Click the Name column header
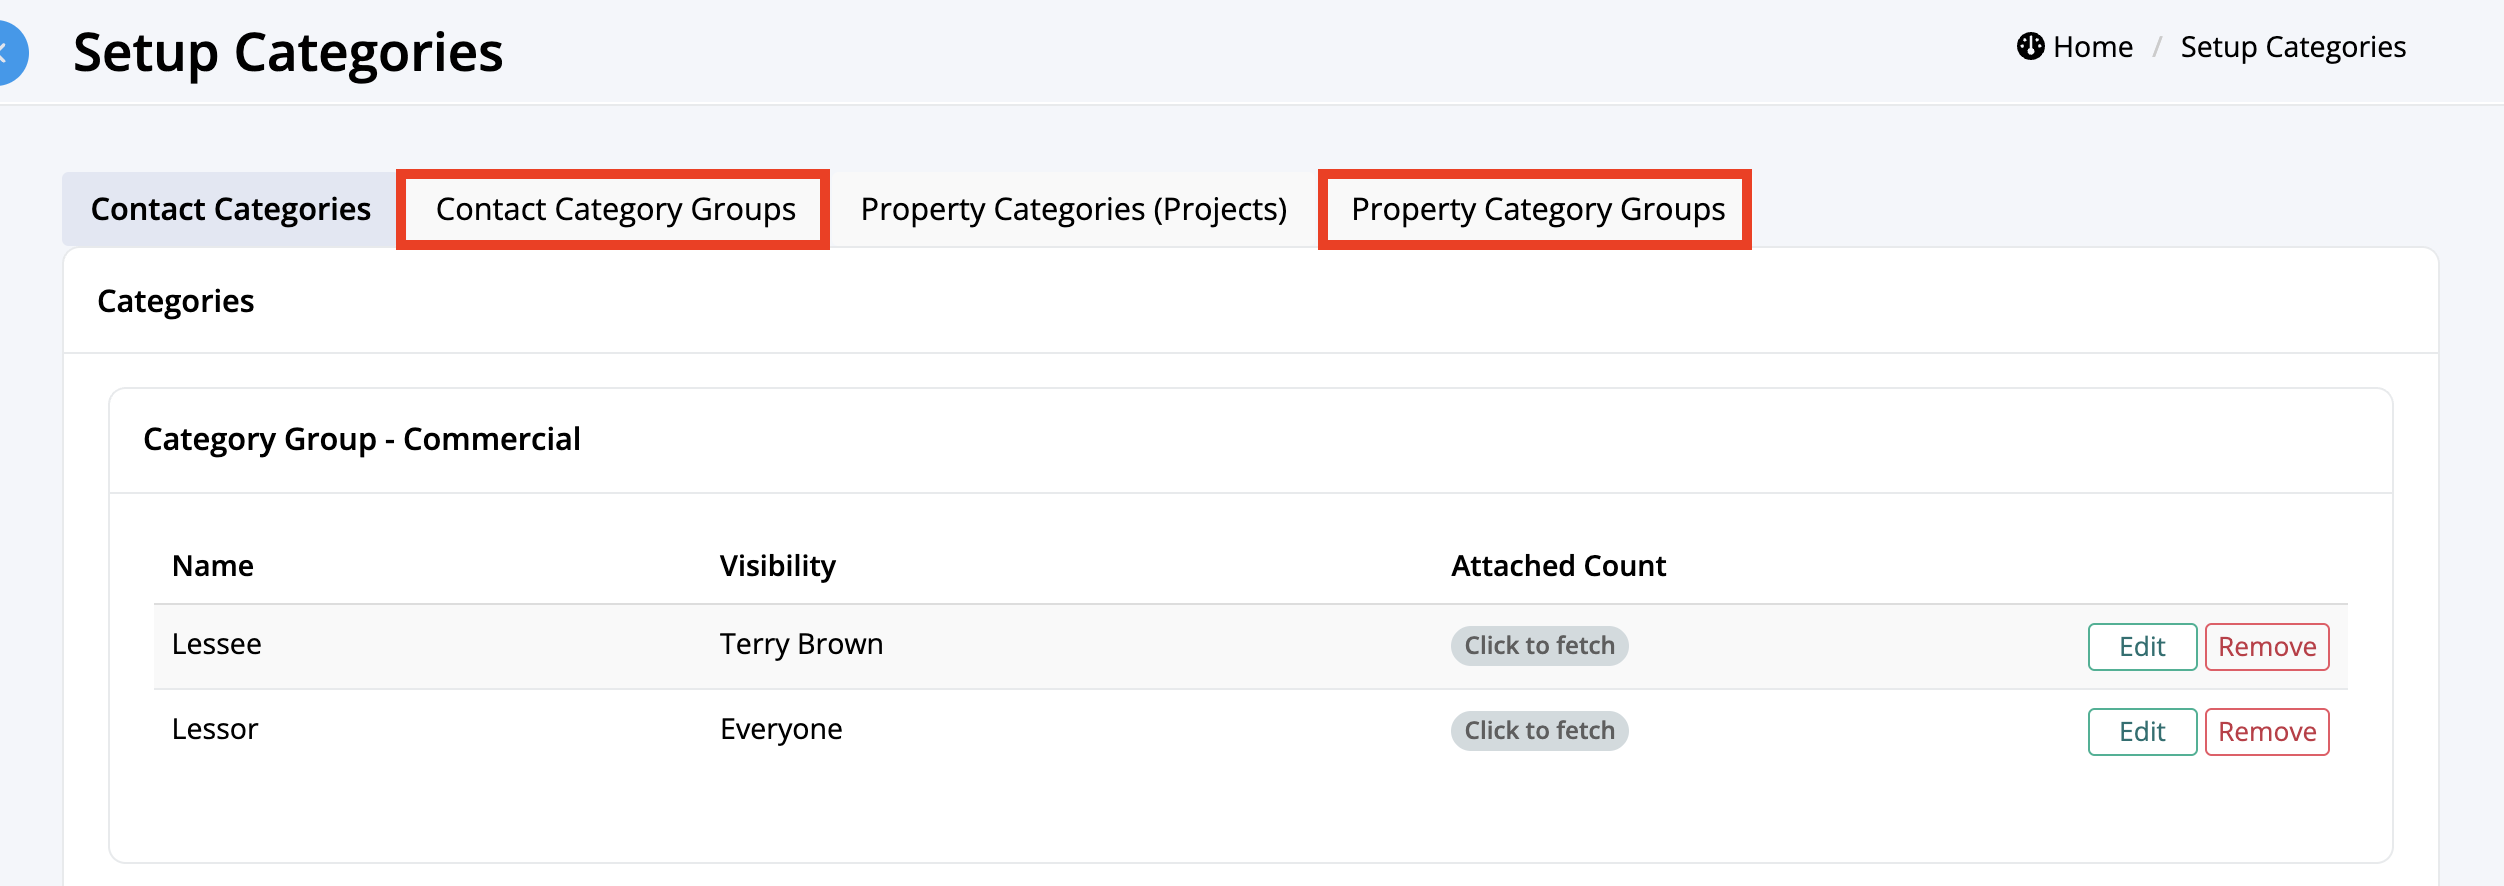This screenshot has width=2504, height=886. (x=212, y=566)
